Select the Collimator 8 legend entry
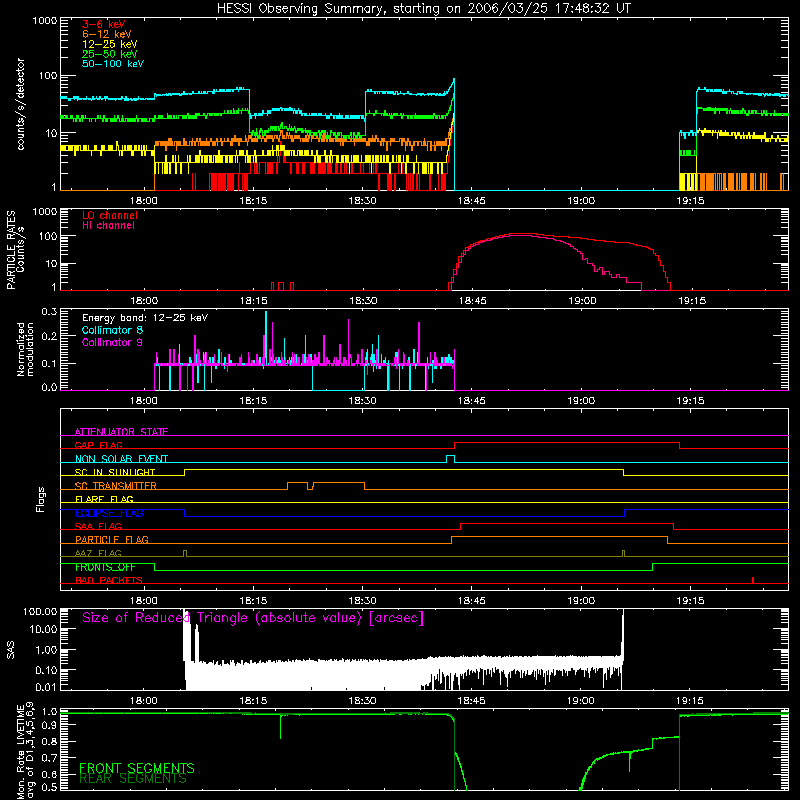The width and height of the screenshot is (800, 800). tap(112, 330)
